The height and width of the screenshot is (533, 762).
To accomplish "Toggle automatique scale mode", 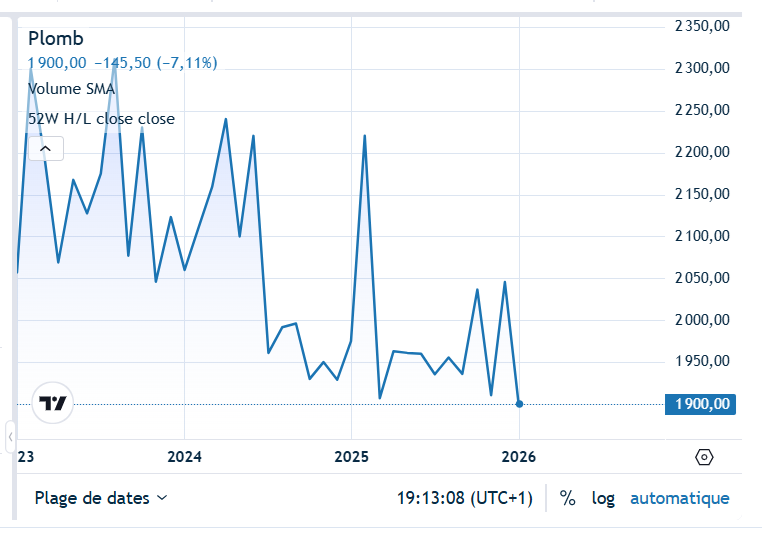I will (x=679, y=498).
